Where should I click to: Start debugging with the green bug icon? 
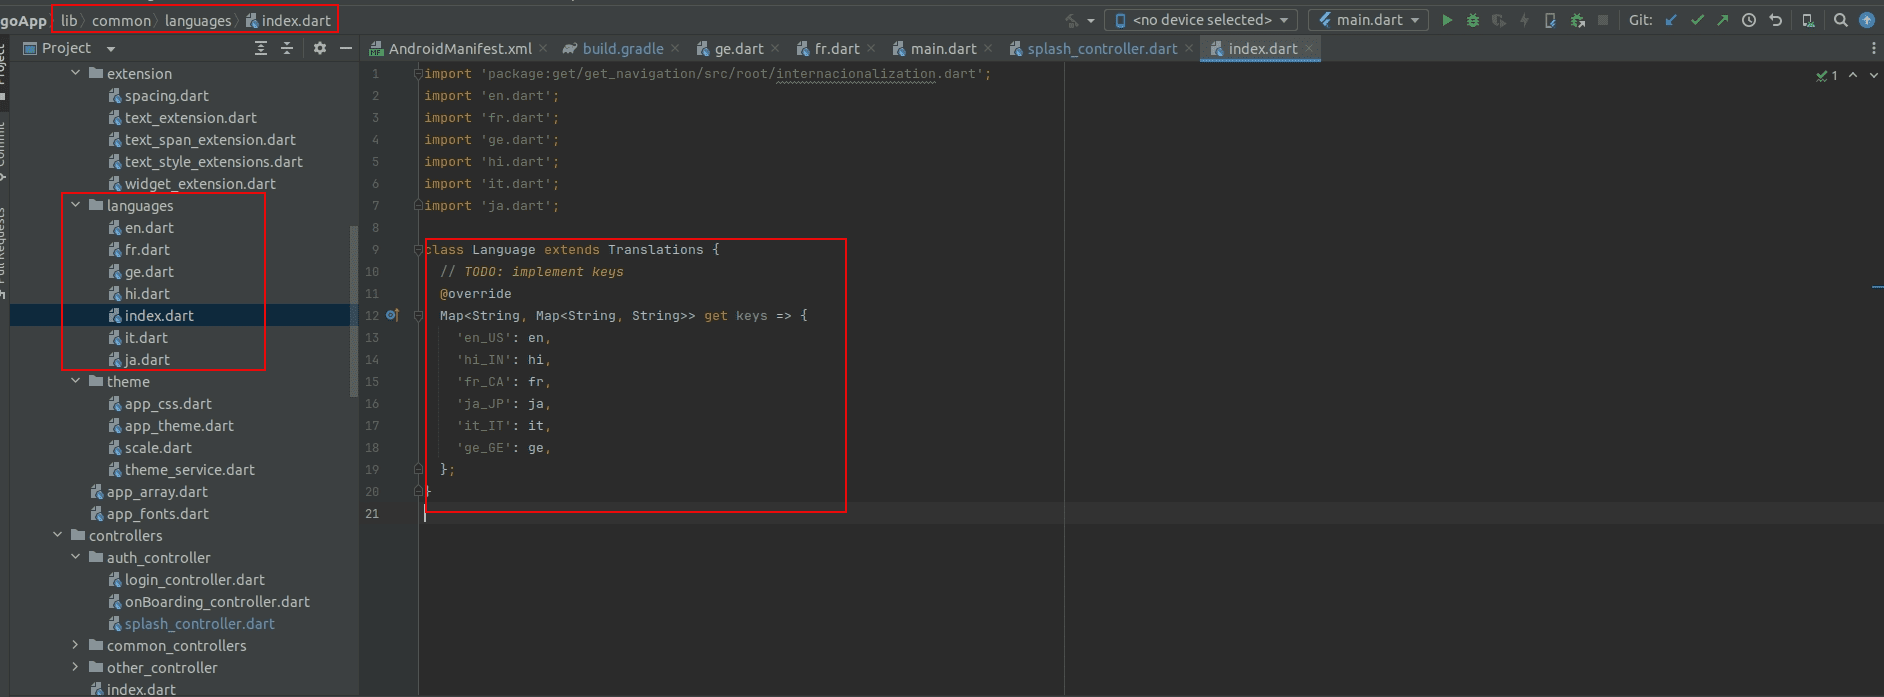1472,20
